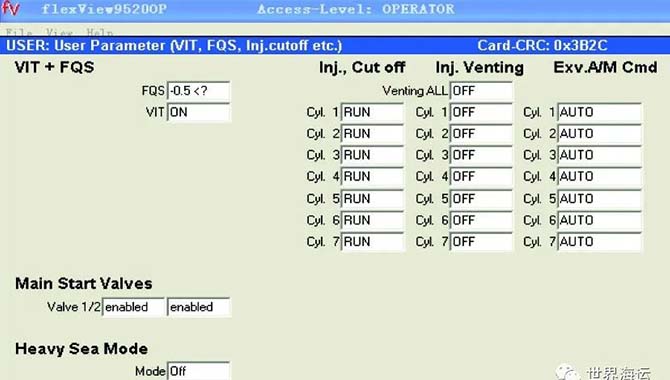Click Cyl. 1 injection cut off RUN field
Viewport: 670px width, 380px height.
(372, 112)
